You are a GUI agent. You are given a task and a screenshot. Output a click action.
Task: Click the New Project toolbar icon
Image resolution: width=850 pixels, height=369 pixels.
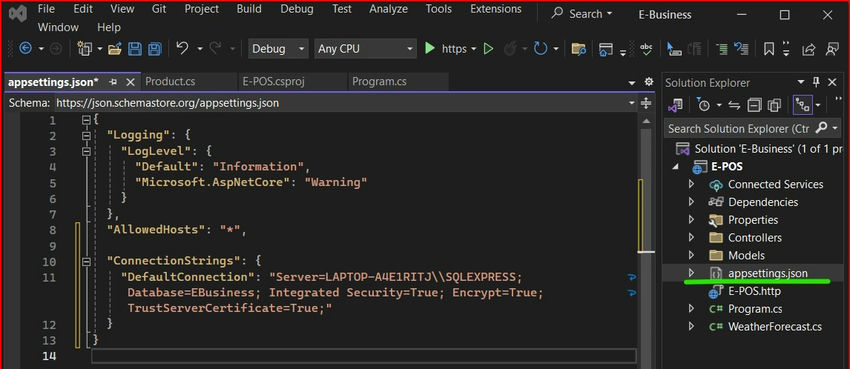(x=85, y=49)
